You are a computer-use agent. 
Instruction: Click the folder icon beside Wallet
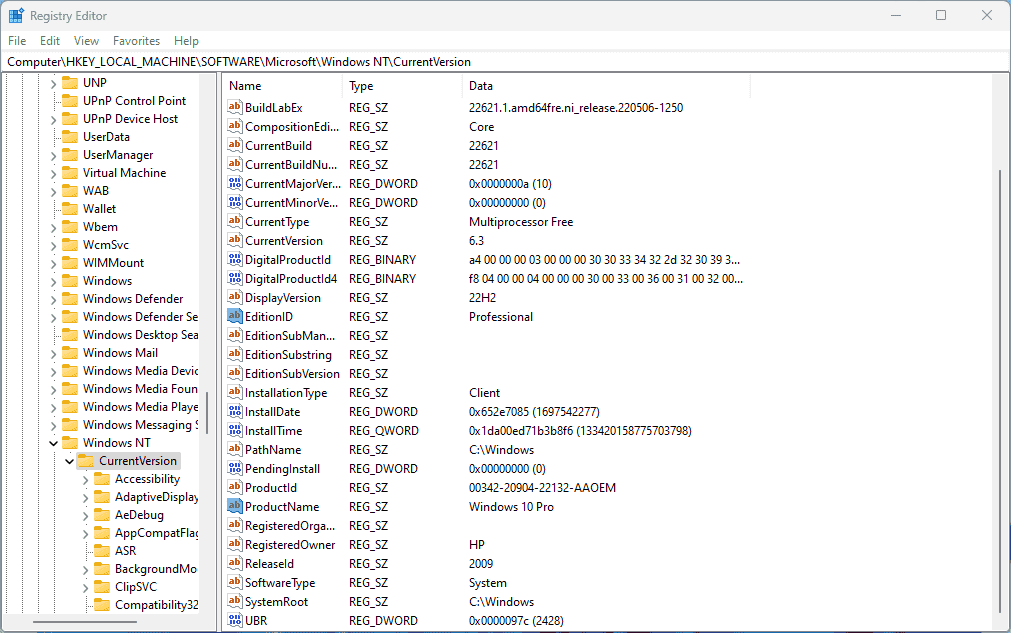pos(70,208)
